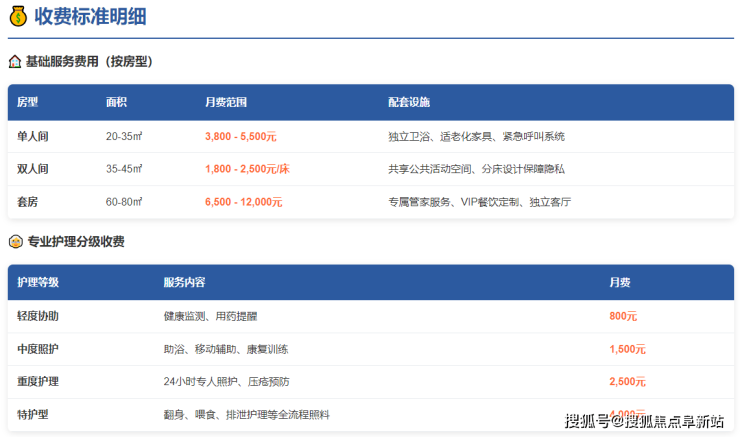Screen dimensions: 740x437
Task: Click the 3,800 - 5,500元 price
Action: click(240, 136)
